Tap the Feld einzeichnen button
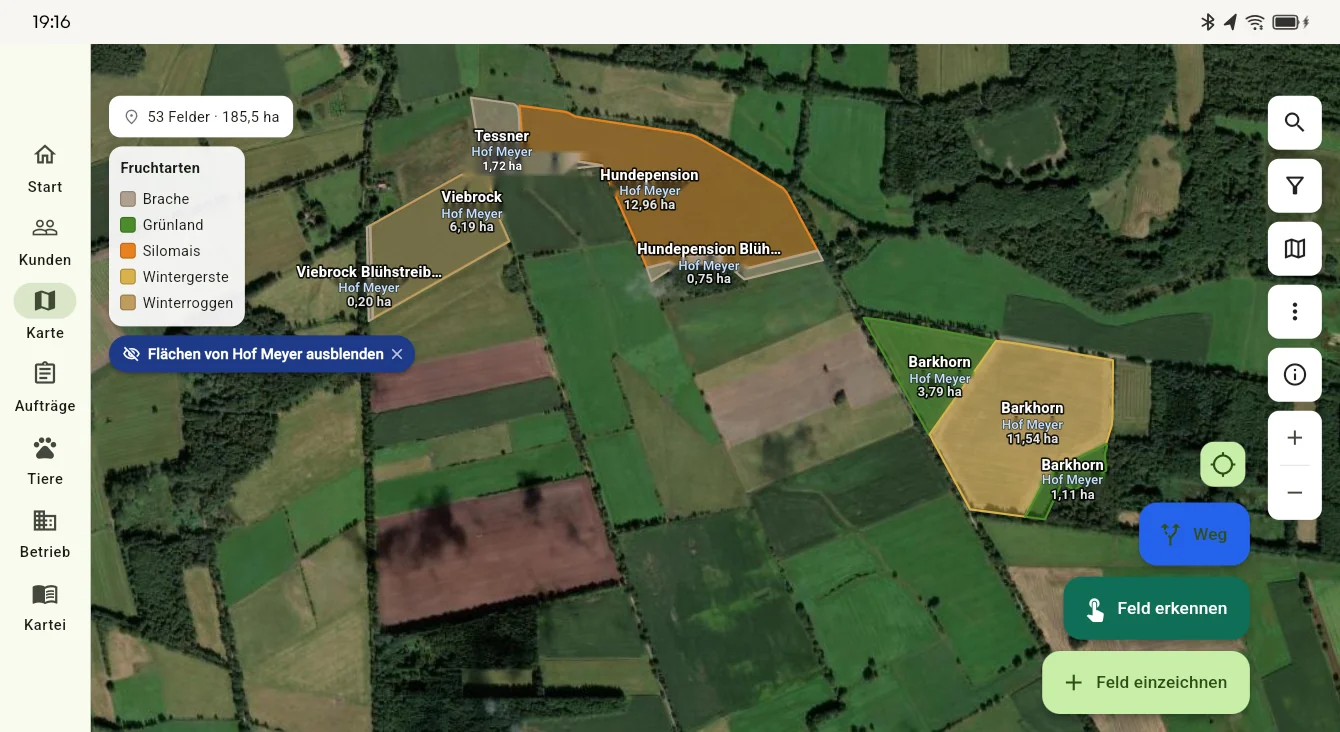Image resolution: width=1340 pixels, height=732 pixels. pos(1146,683)
